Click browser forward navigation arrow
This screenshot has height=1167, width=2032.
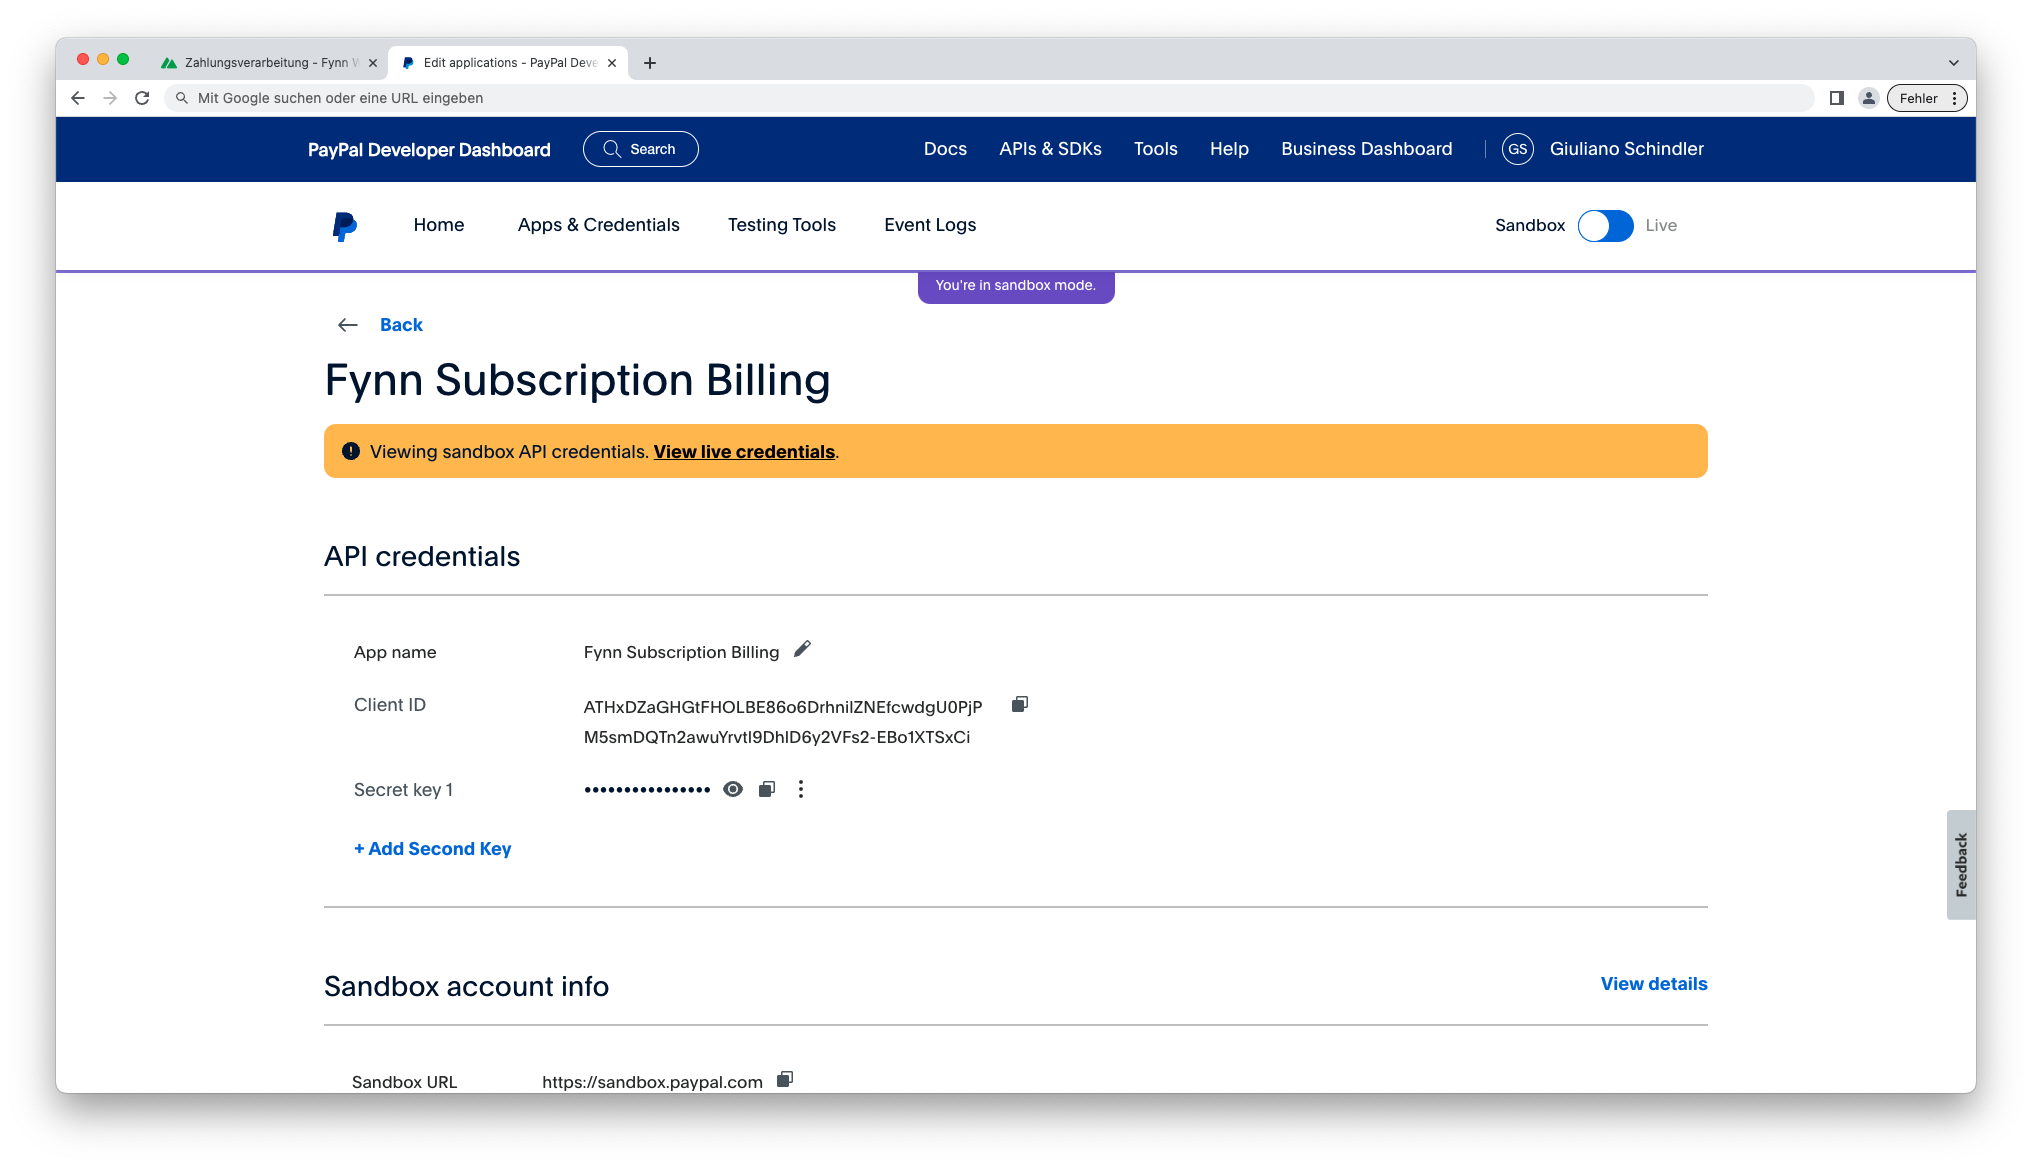[110, 98]
